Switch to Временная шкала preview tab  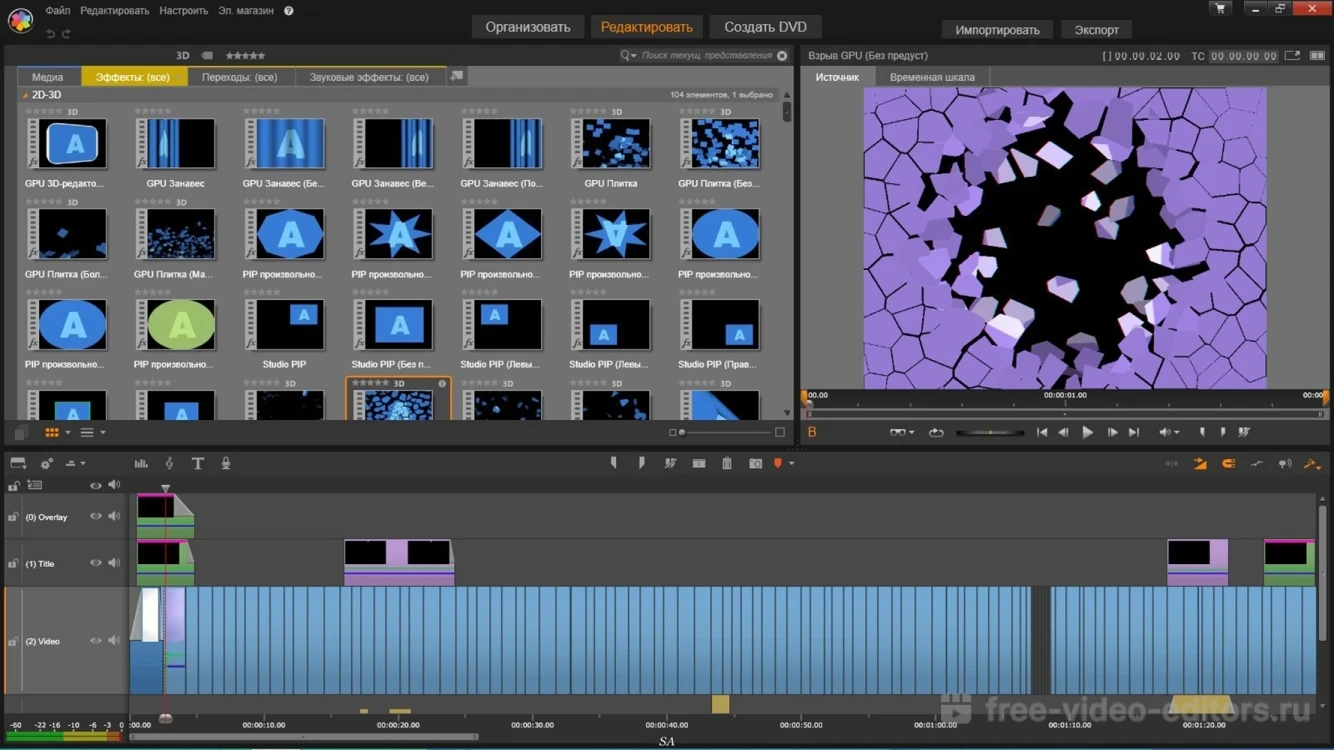pos(932,77)
